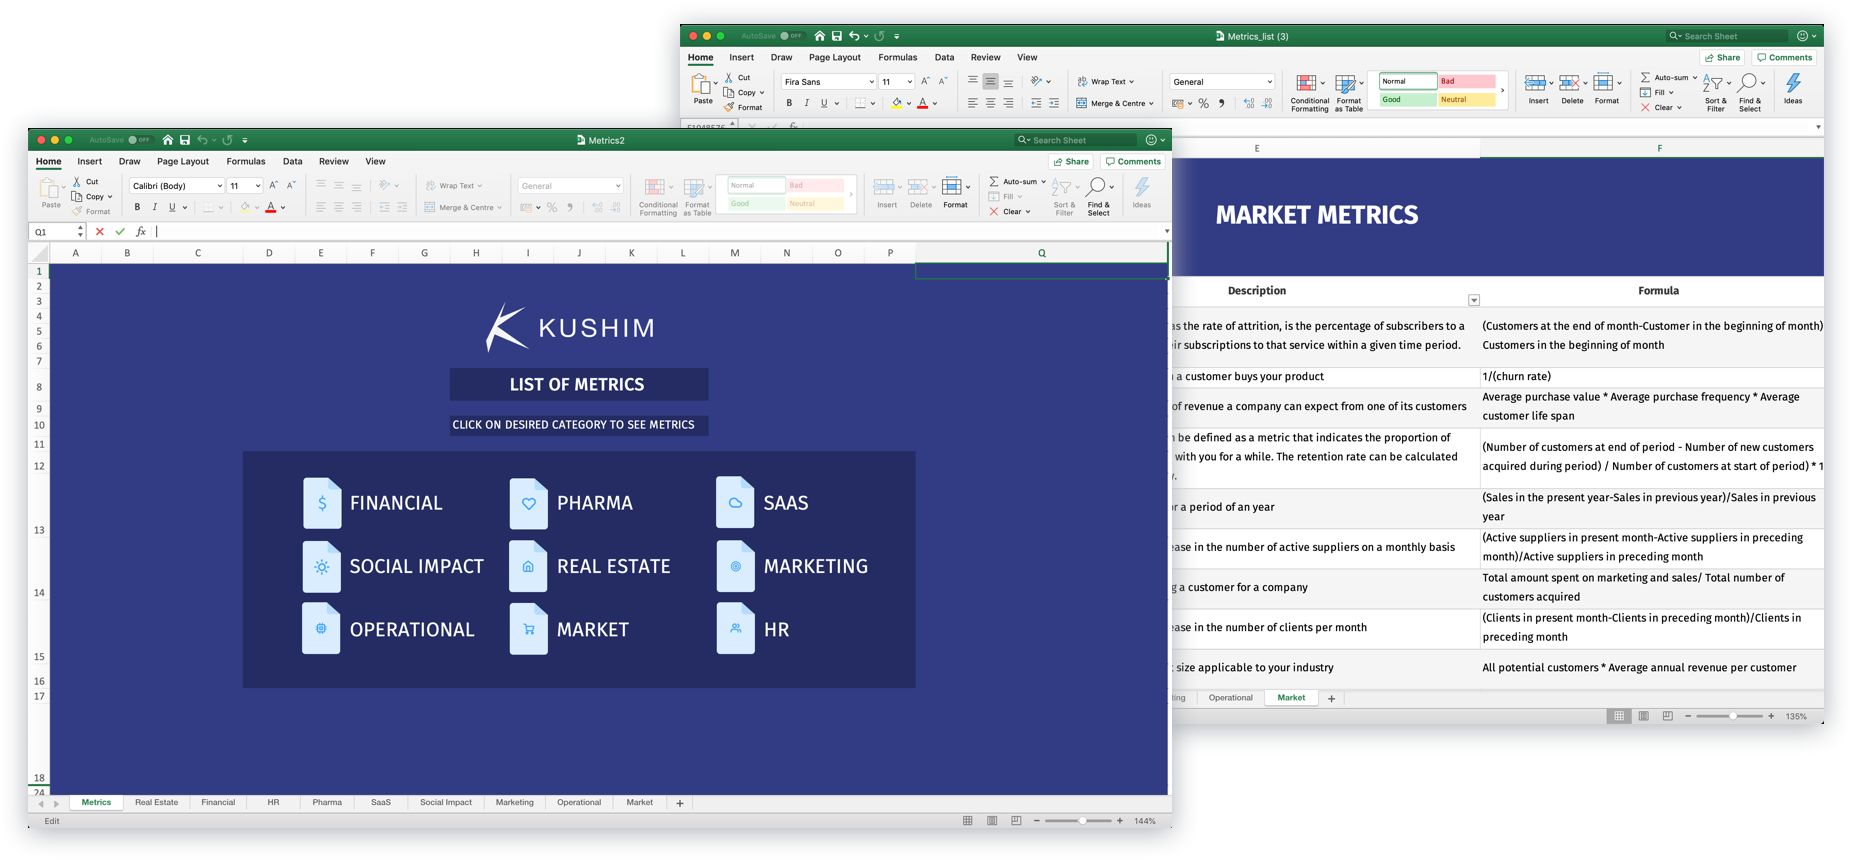Expand Merge & Centre options in Metrics_list
The image size is (1852, 860).
(x=1152, y=103)
